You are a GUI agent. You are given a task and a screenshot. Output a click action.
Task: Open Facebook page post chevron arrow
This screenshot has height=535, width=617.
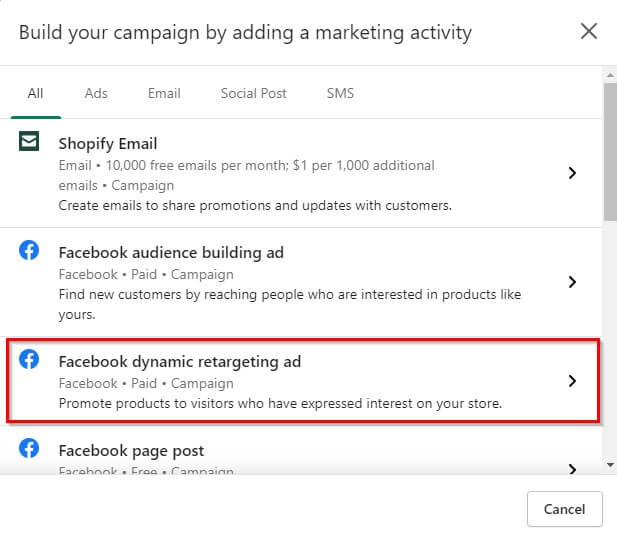pyautogui.click(x=573, y=469)
